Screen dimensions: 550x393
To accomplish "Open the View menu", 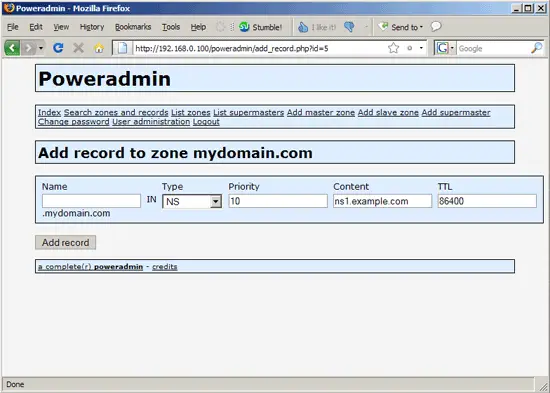I will click(x=61, y=27).
